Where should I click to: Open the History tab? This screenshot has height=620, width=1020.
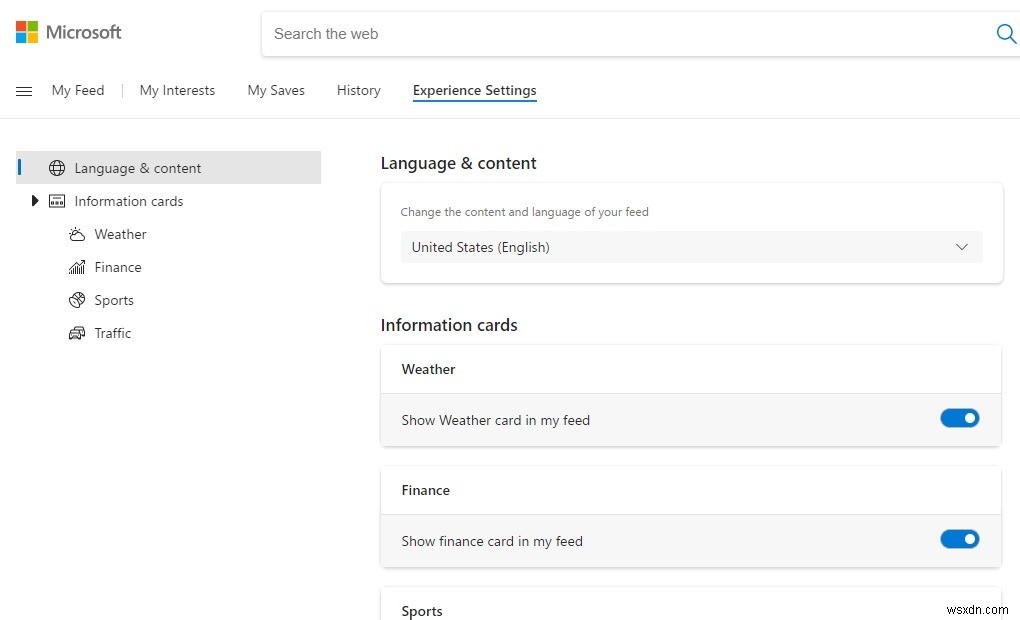tap(358, 90)
